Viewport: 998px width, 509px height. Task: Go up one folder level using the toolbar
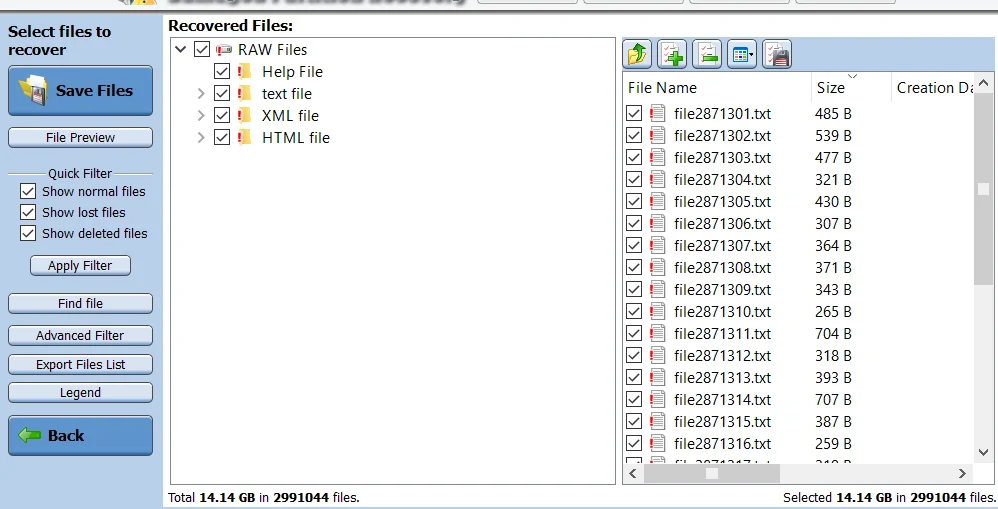pos(638,54)
